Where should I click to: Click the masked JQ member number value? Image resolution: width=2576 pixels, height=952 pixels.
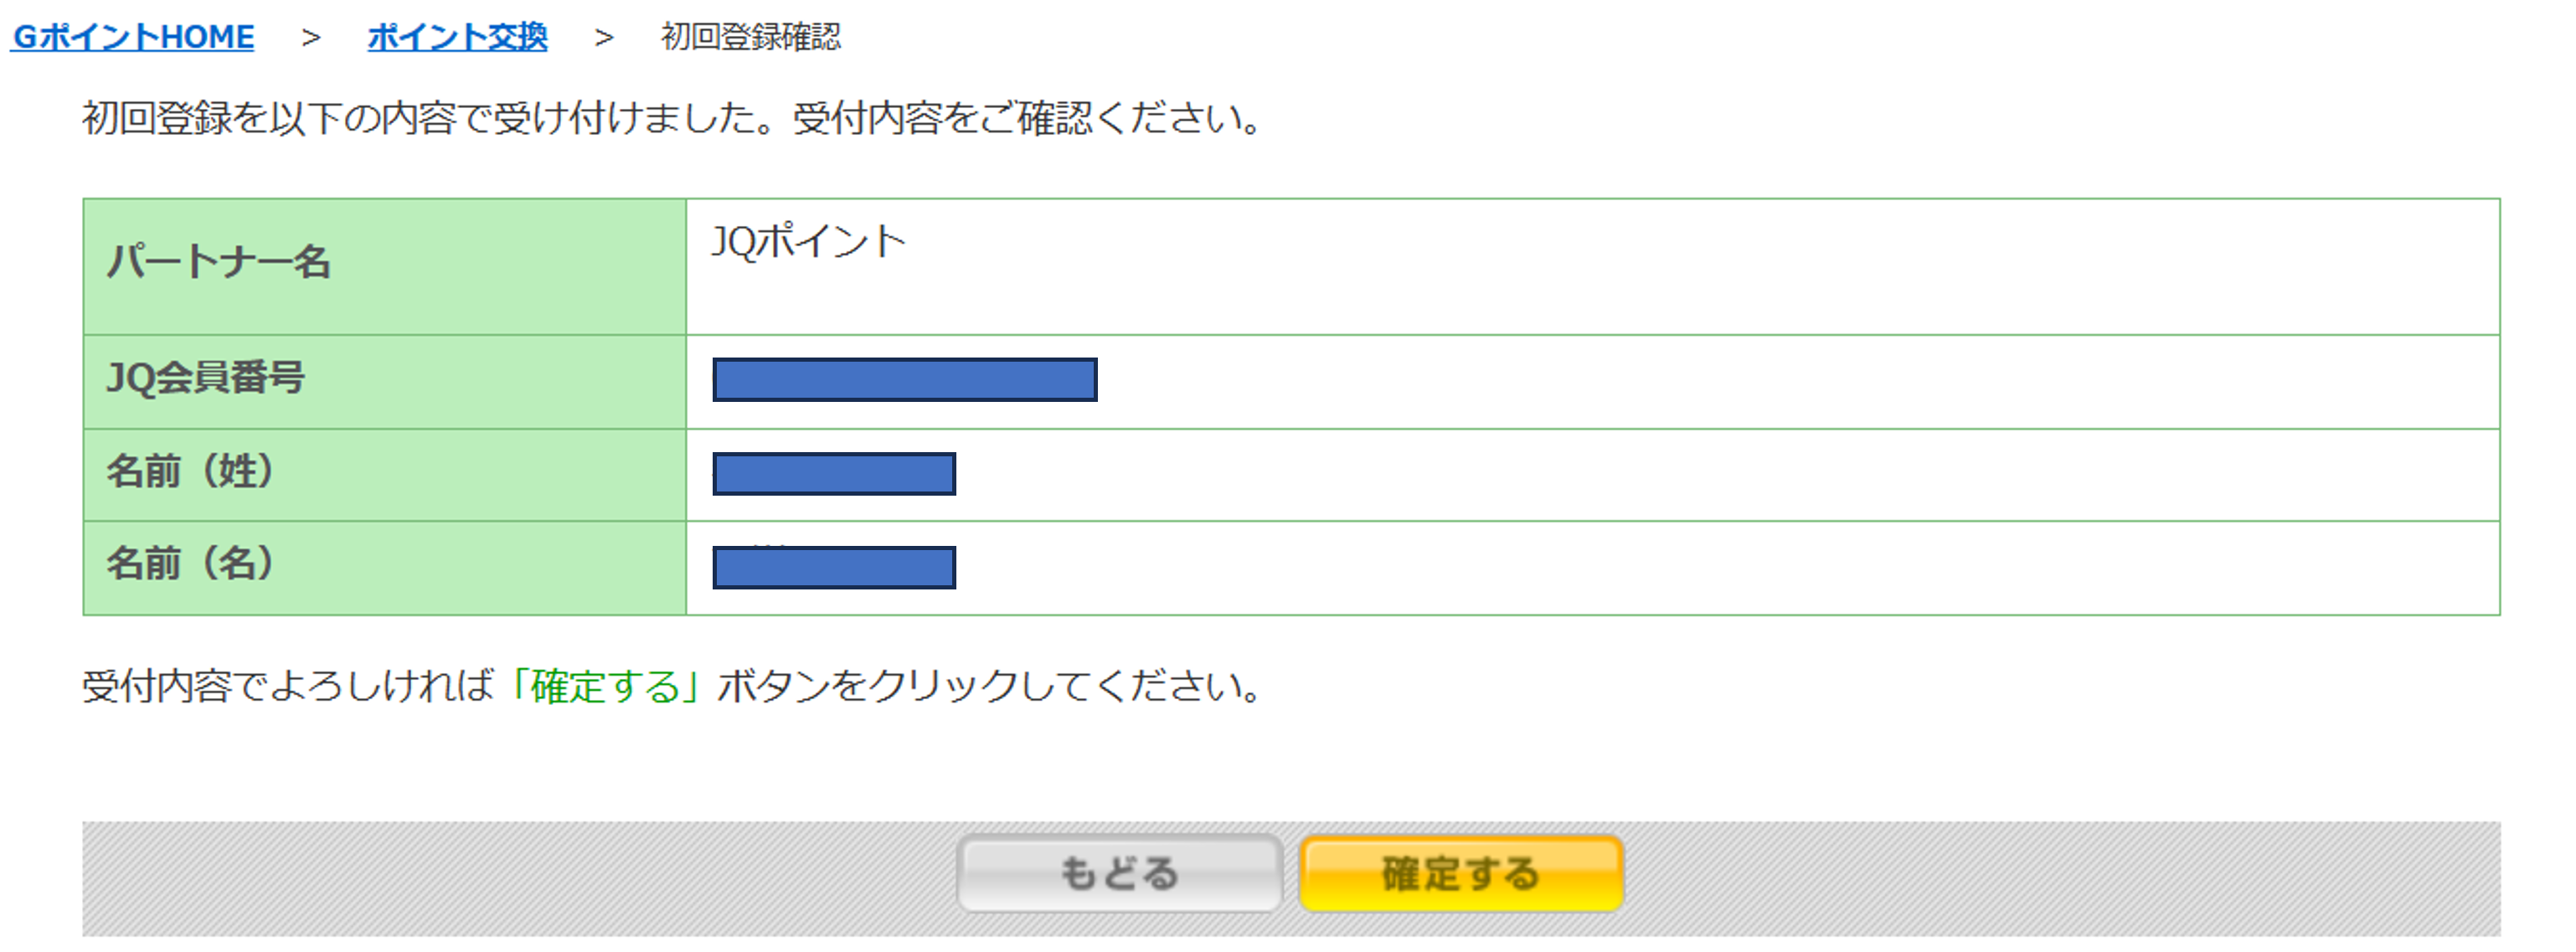point(904,380)
